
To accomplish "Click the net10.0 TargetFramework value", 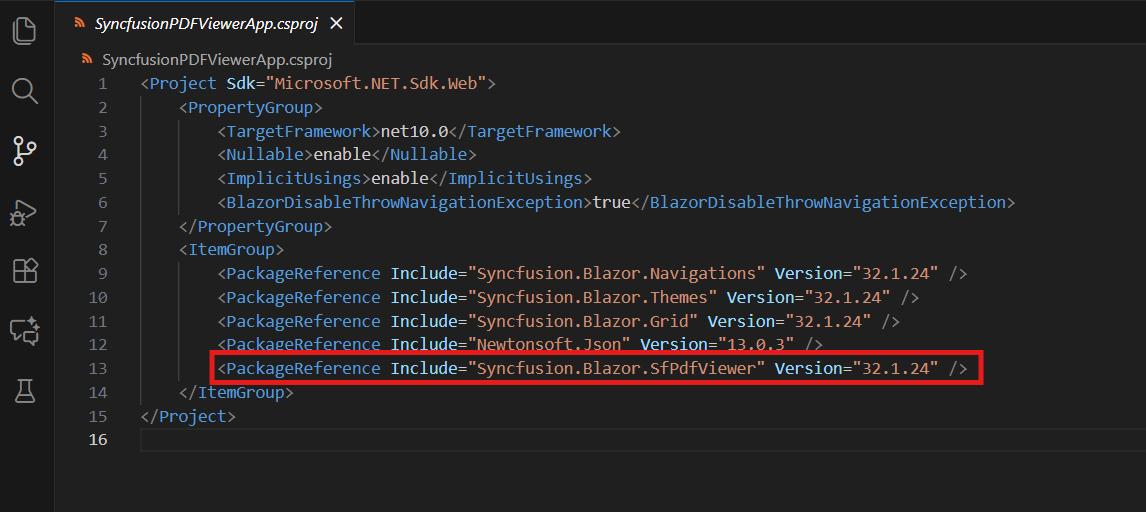I will 414,131.
